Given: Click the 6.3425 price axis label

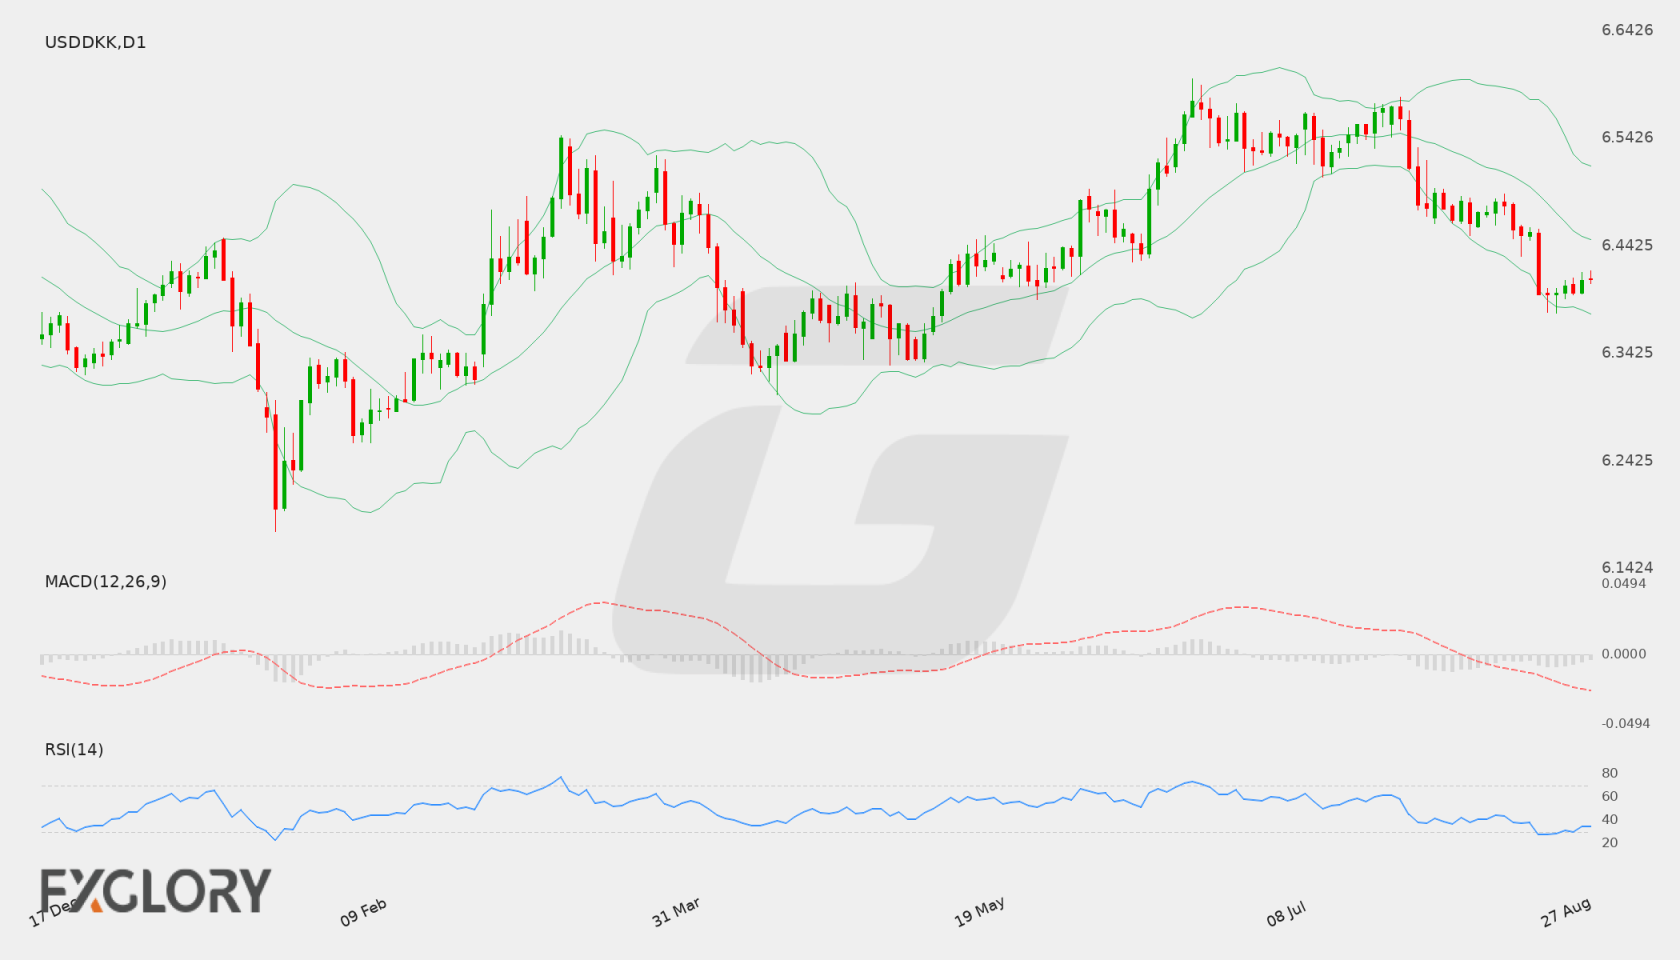Looking at the screenshot, I should point(1627,352).
